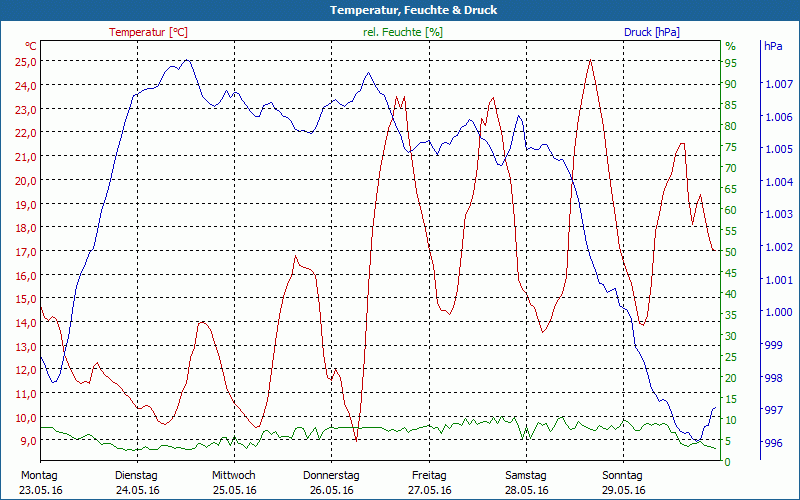Click the Montag 23.05.16 date label
800x500 pixels.
click(40, 482)
